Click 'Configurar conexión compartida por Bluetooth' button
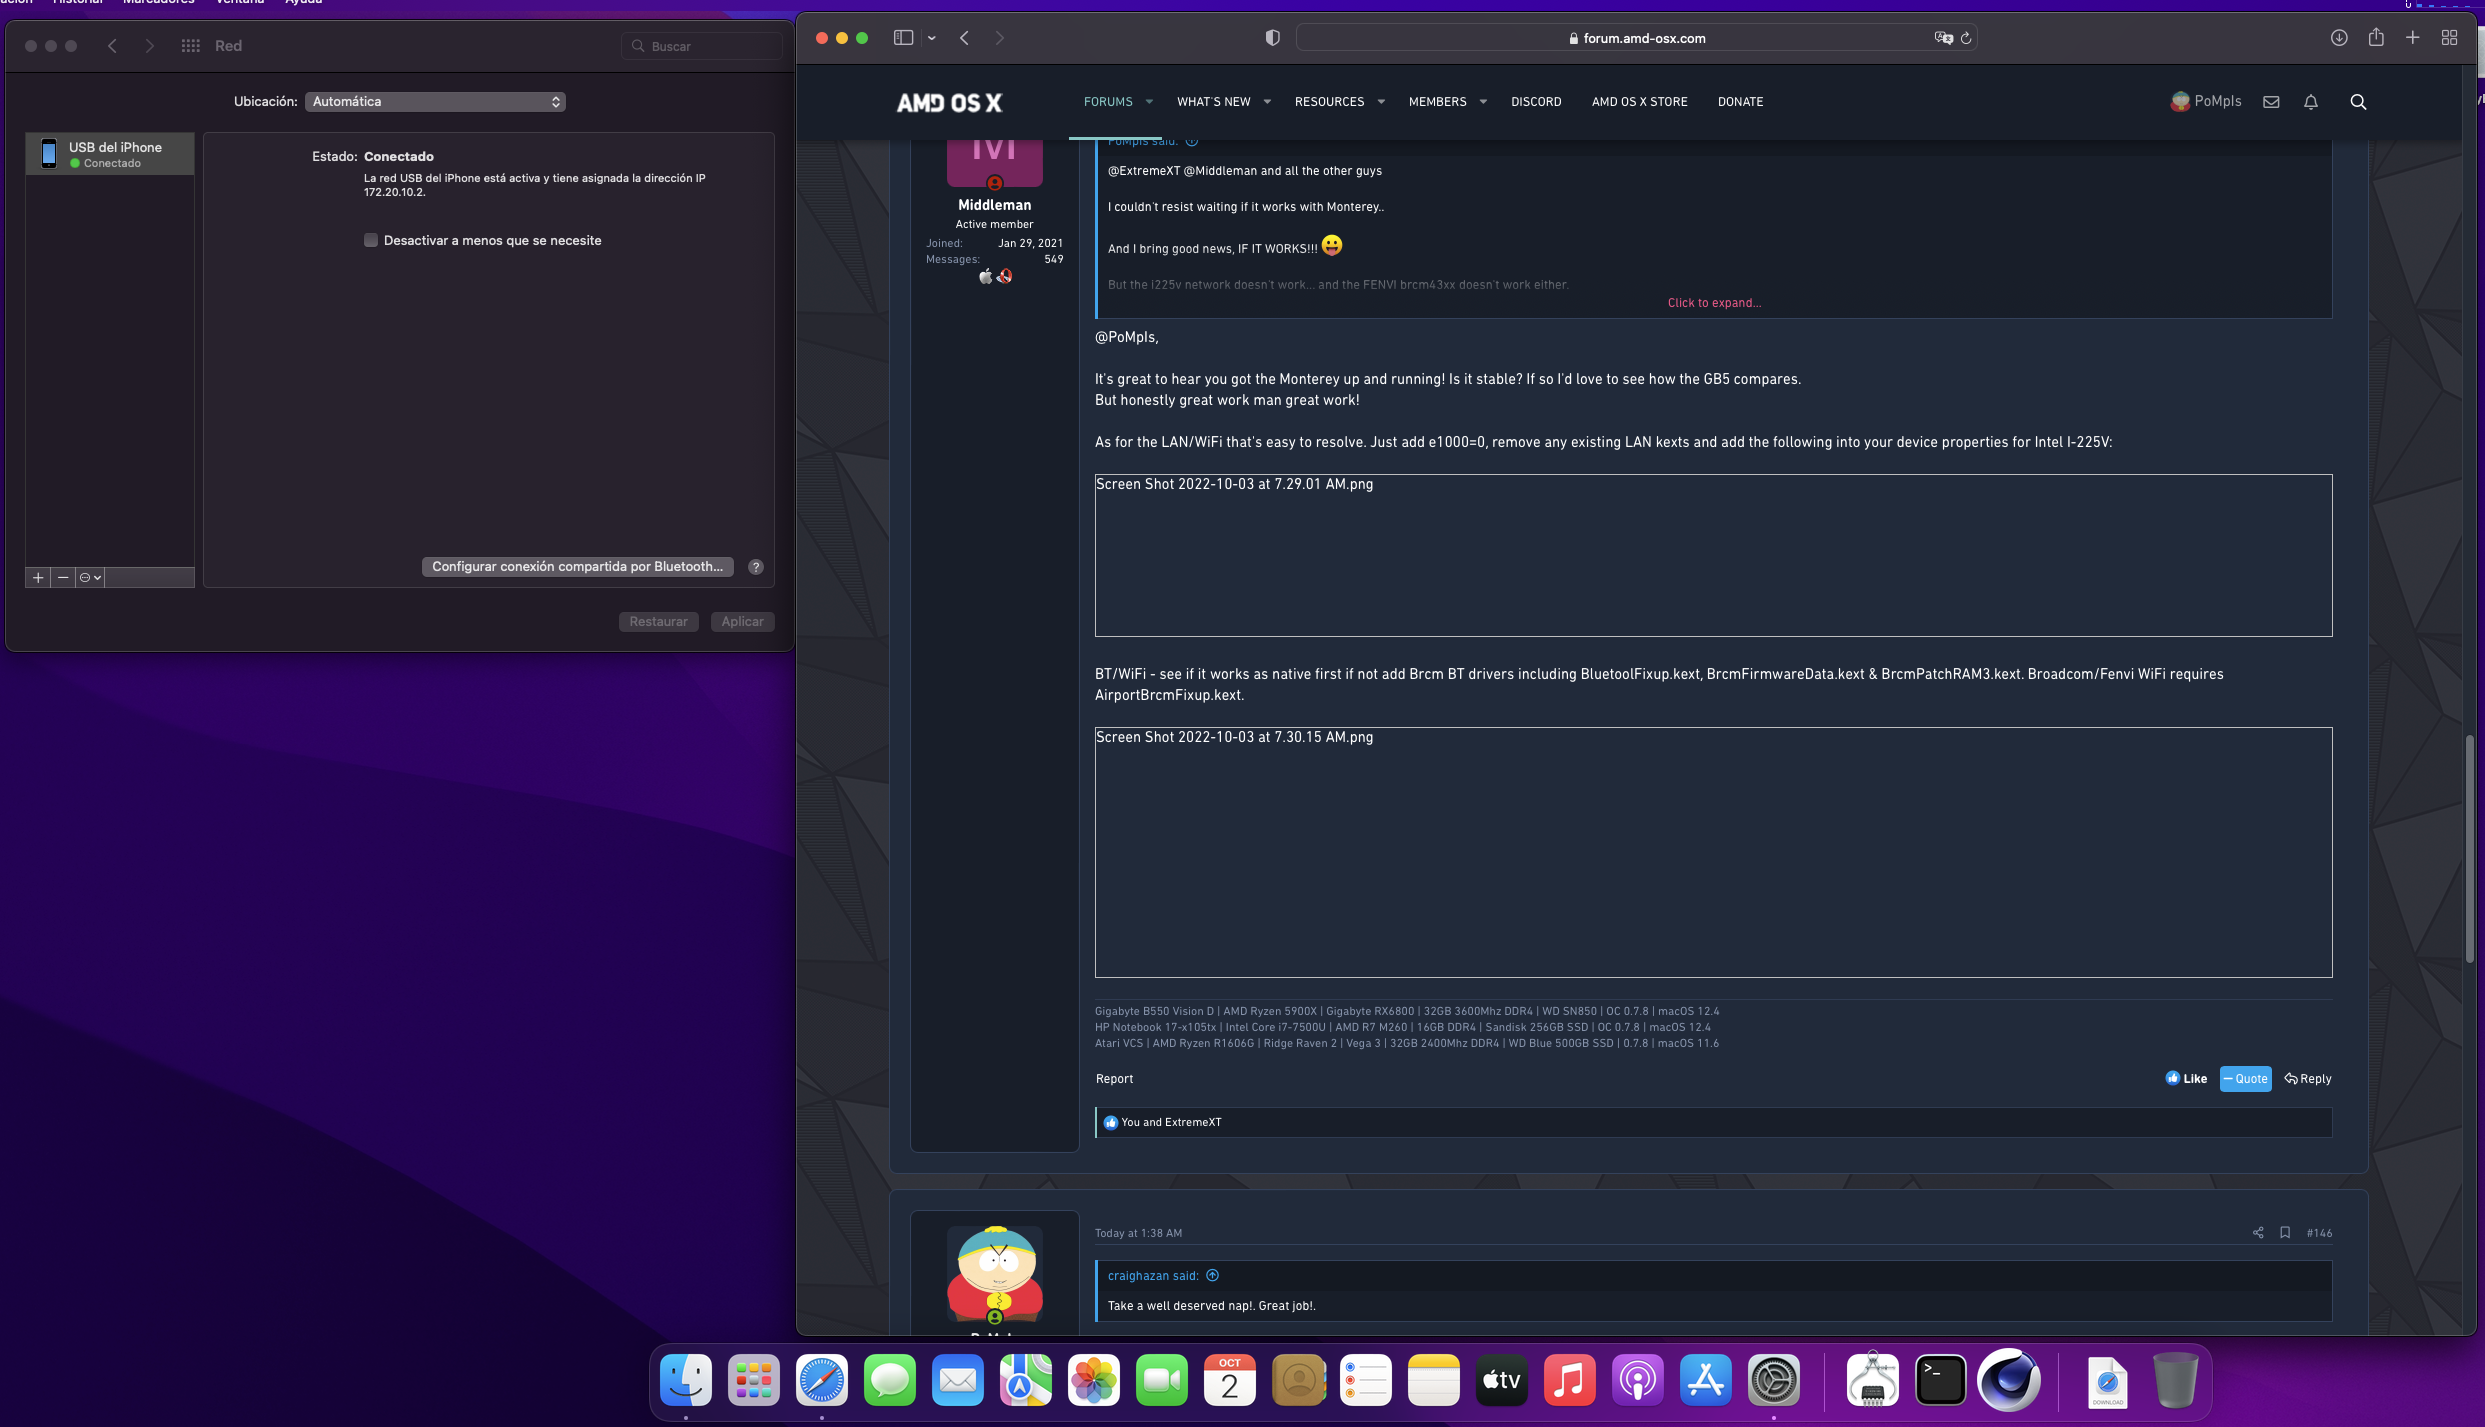 point(577,567)
